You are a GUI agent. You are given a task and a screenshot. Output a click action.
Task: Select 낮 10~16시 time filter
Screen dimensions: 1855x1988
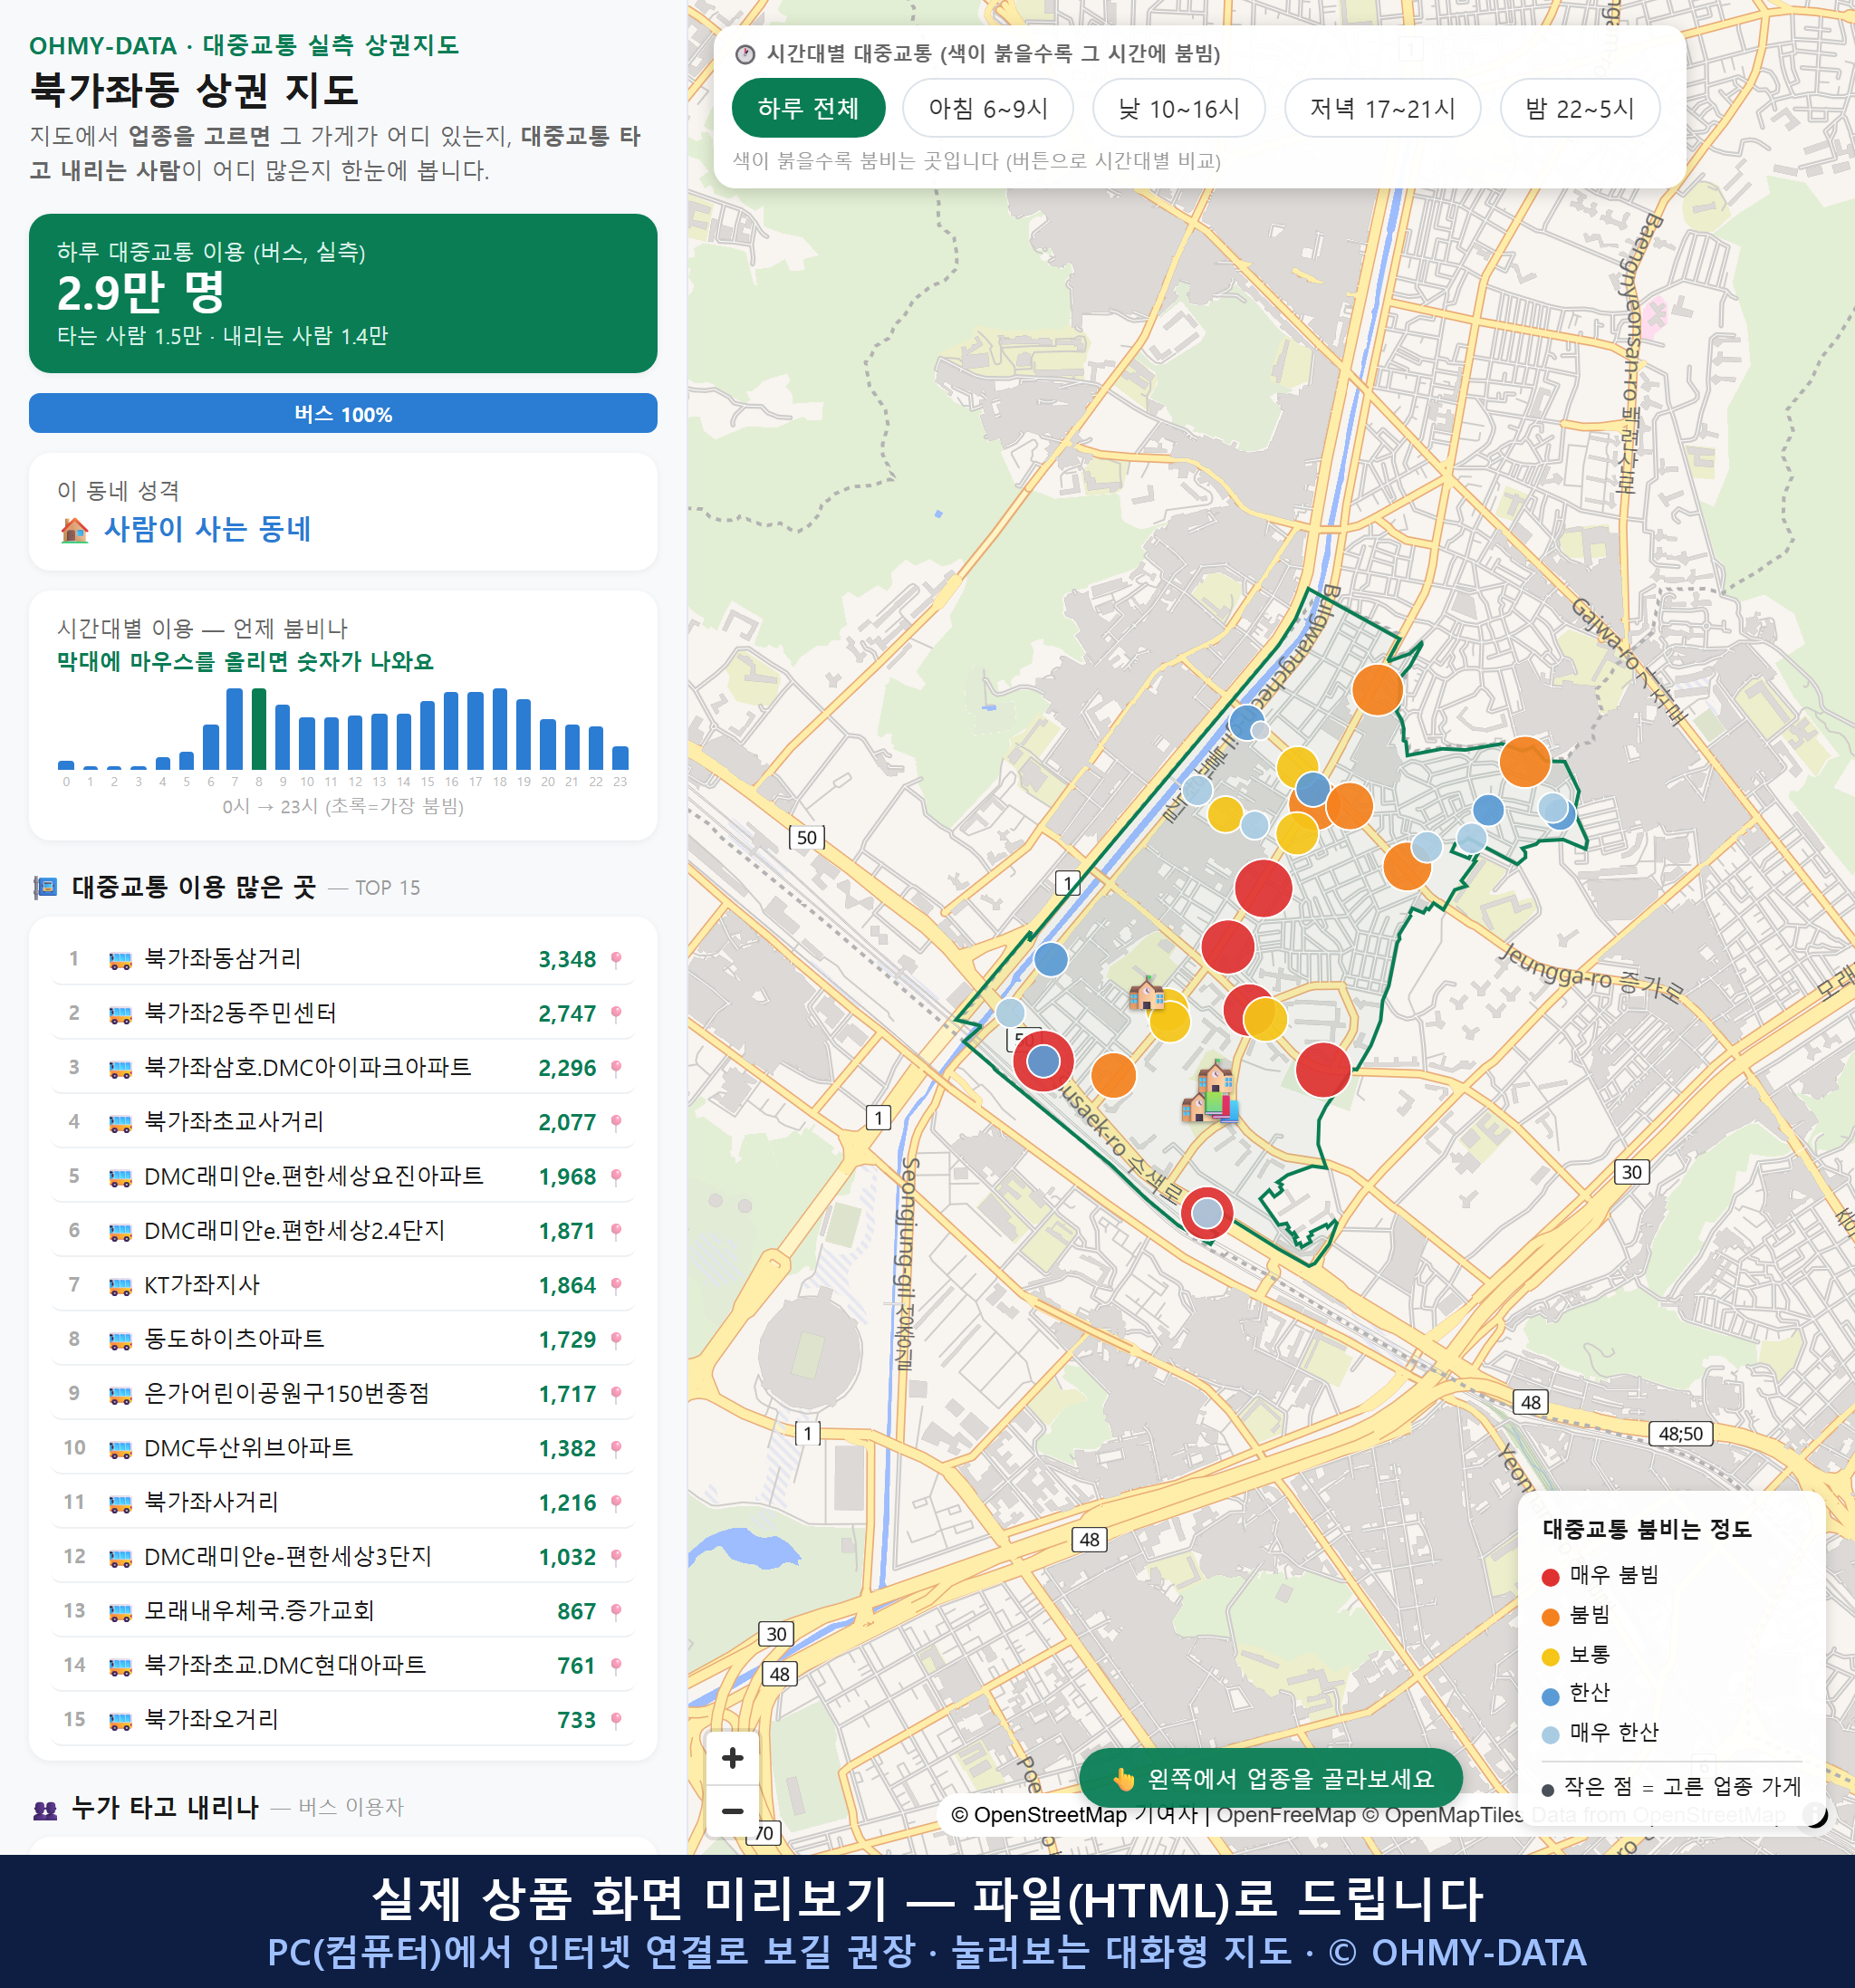pos(1179,108)
